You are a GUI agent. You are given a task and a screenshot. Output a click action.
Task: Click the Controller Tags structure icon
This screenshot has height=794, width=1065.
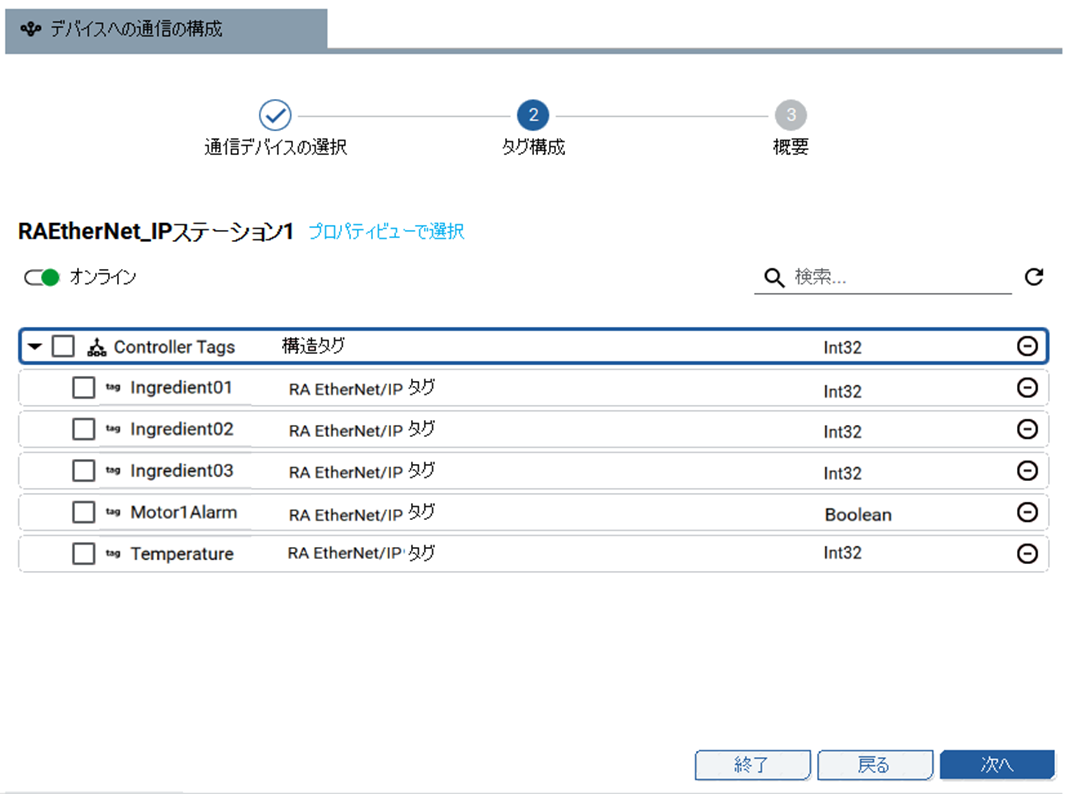coord(96,347)
